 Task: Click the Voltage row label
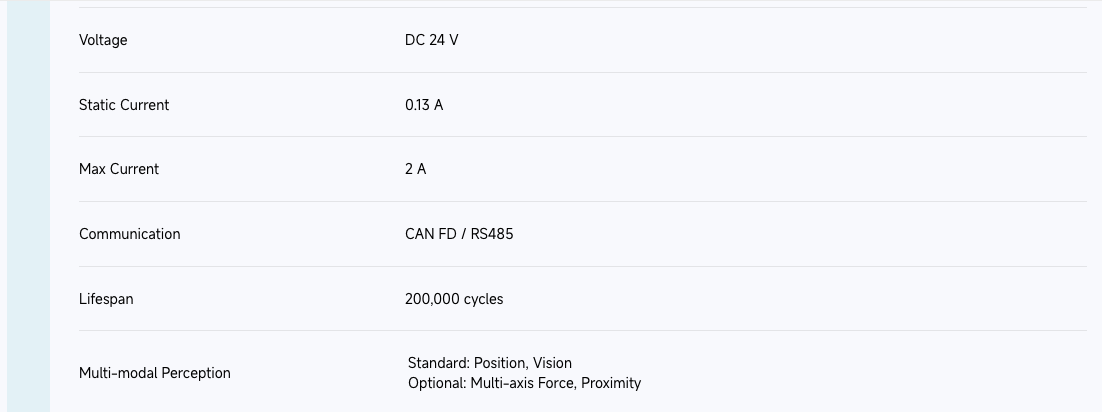click(x=103, y=40)
